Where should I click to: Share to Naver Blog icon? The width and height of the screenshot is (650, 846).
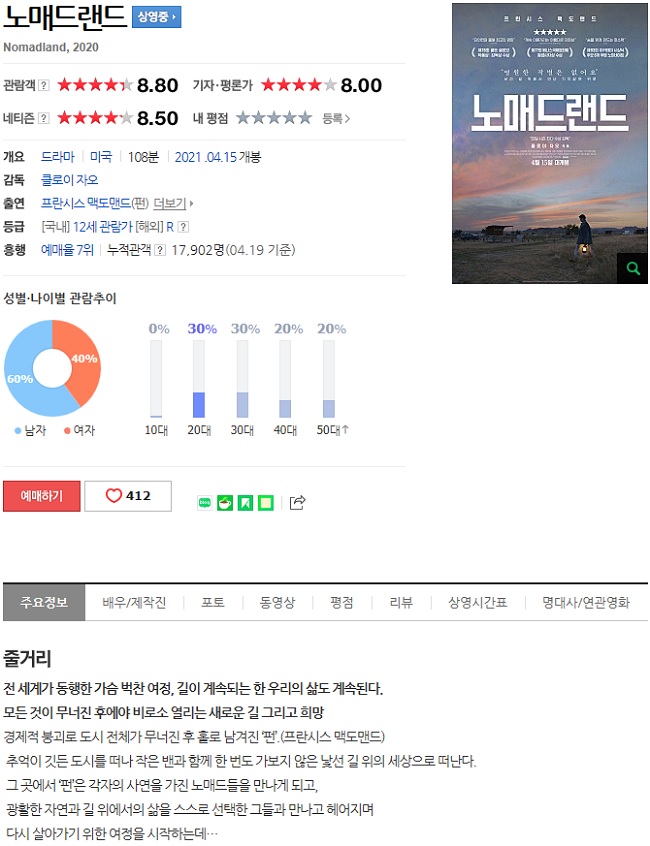click(x=204, y=503)
